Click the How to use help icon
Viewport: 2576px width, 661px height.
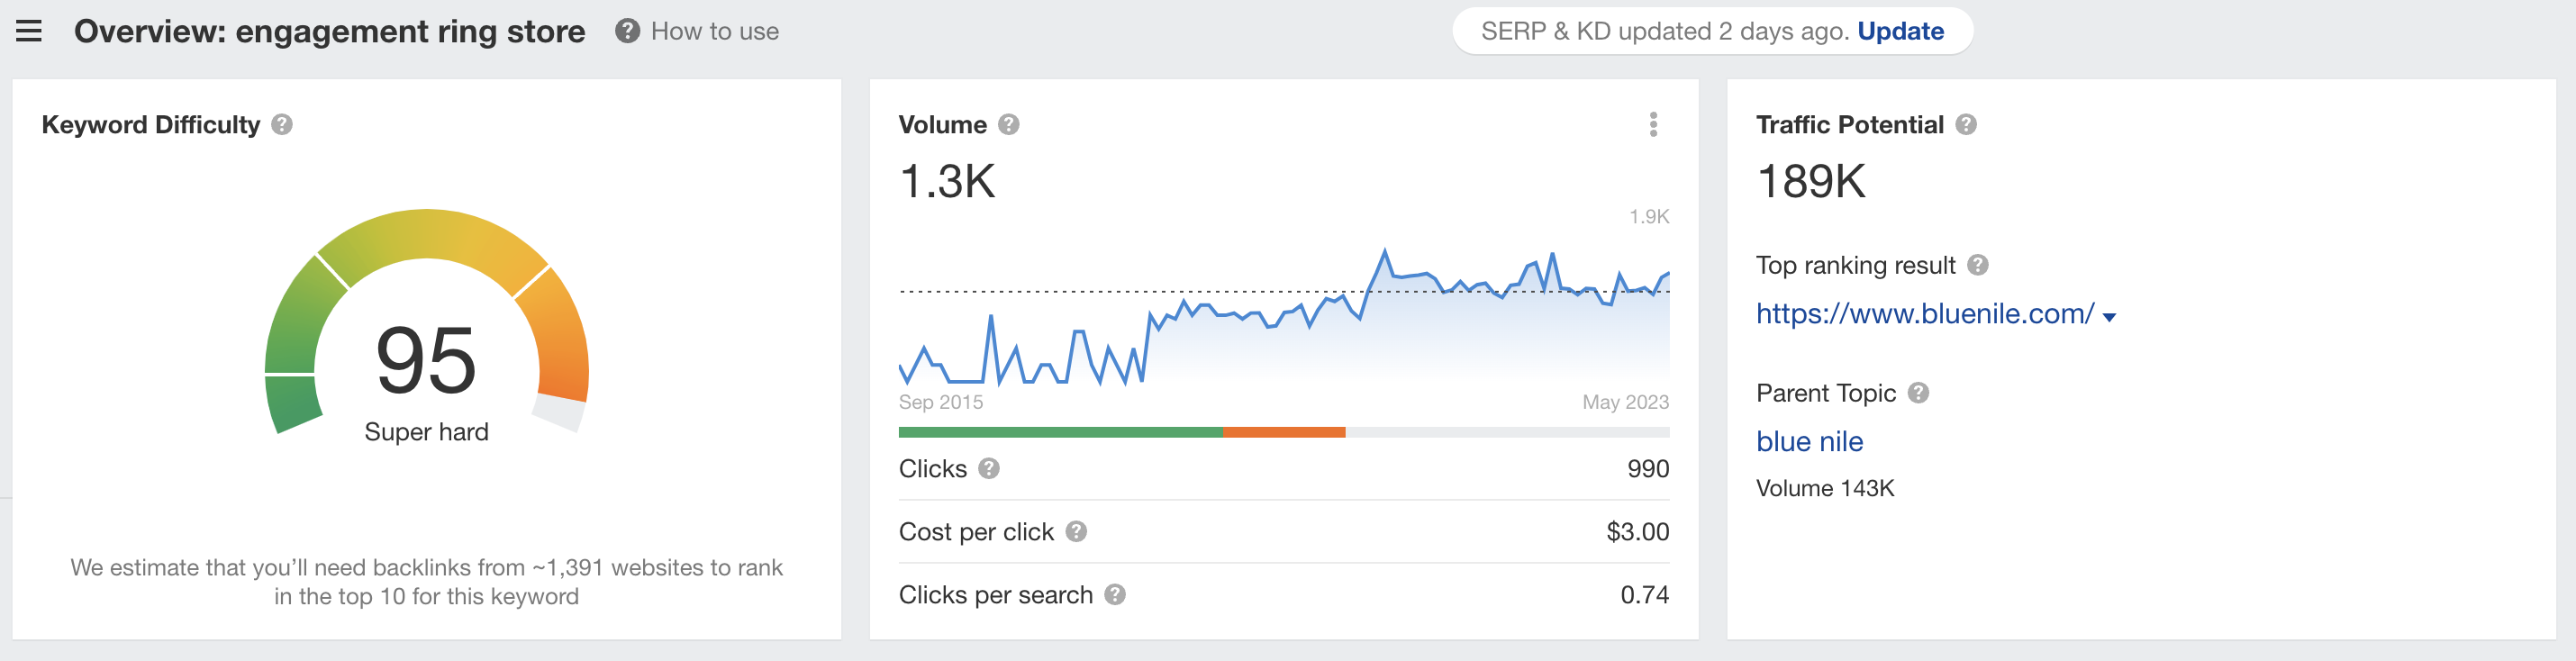(627, 32)
